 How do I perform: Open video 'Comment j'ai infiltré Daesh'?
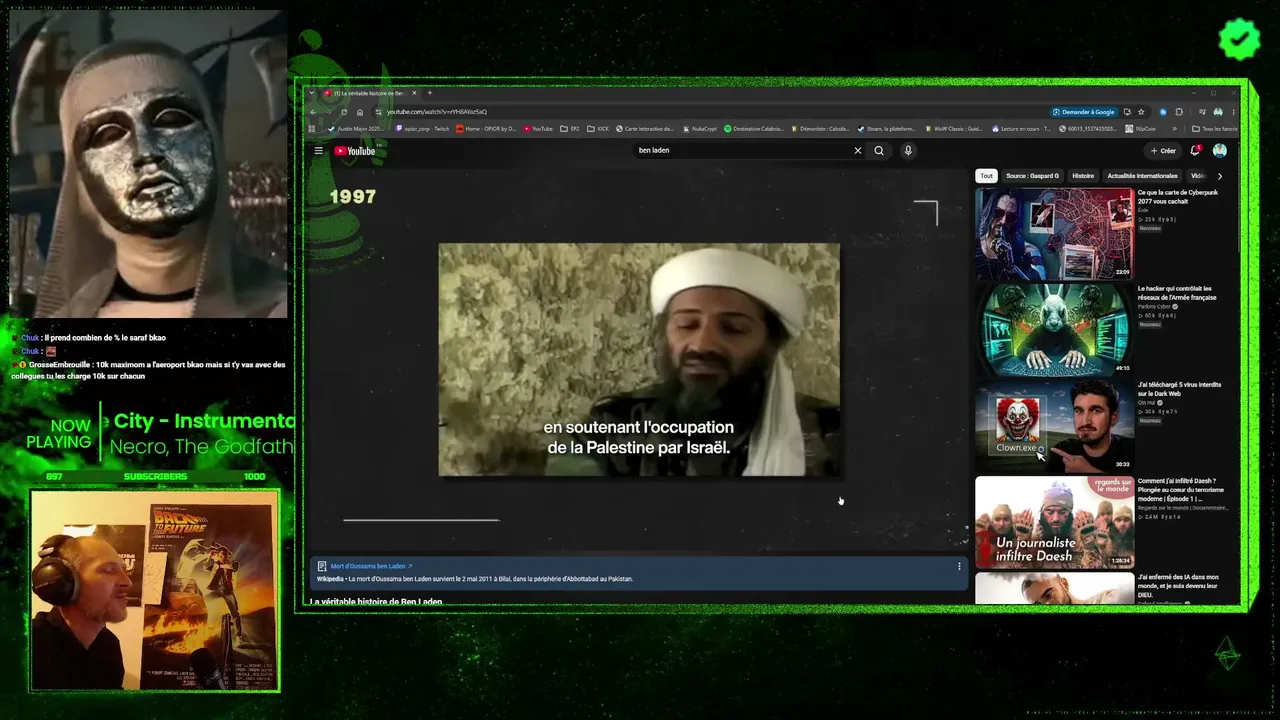pos(1183,489)
